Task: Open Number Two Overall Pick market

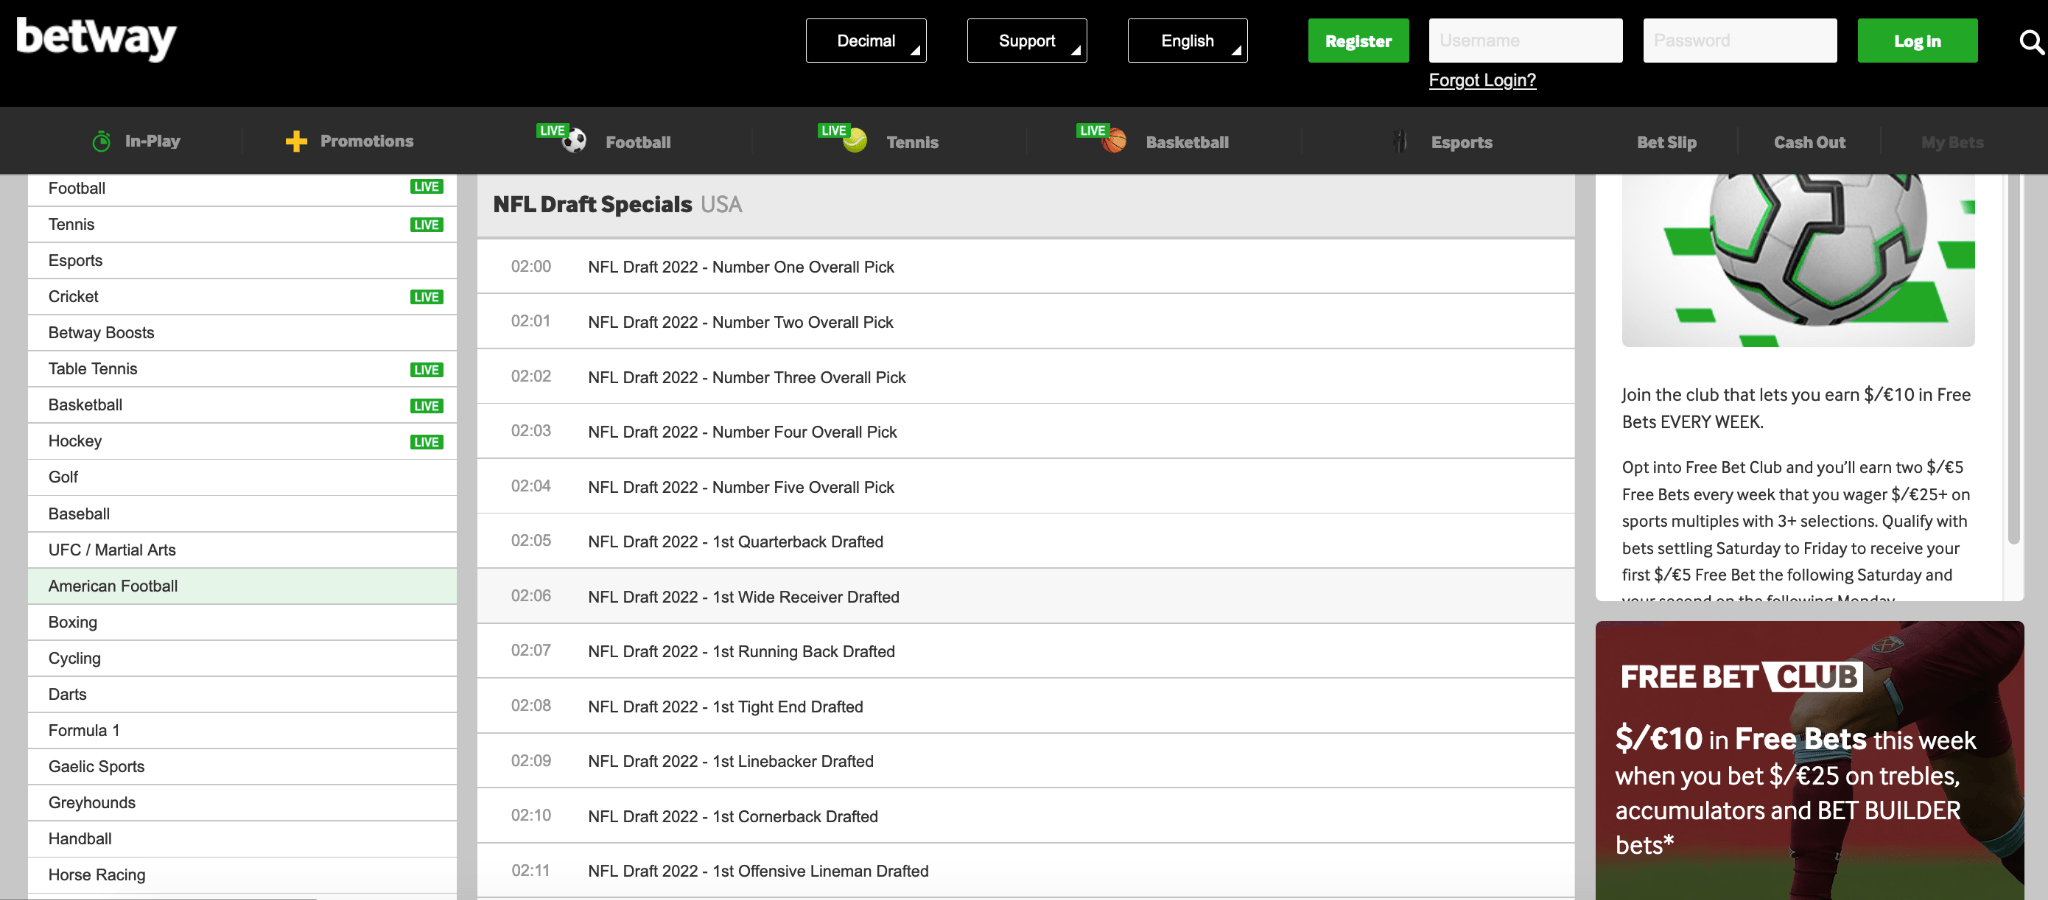Action: (1025, 322)
